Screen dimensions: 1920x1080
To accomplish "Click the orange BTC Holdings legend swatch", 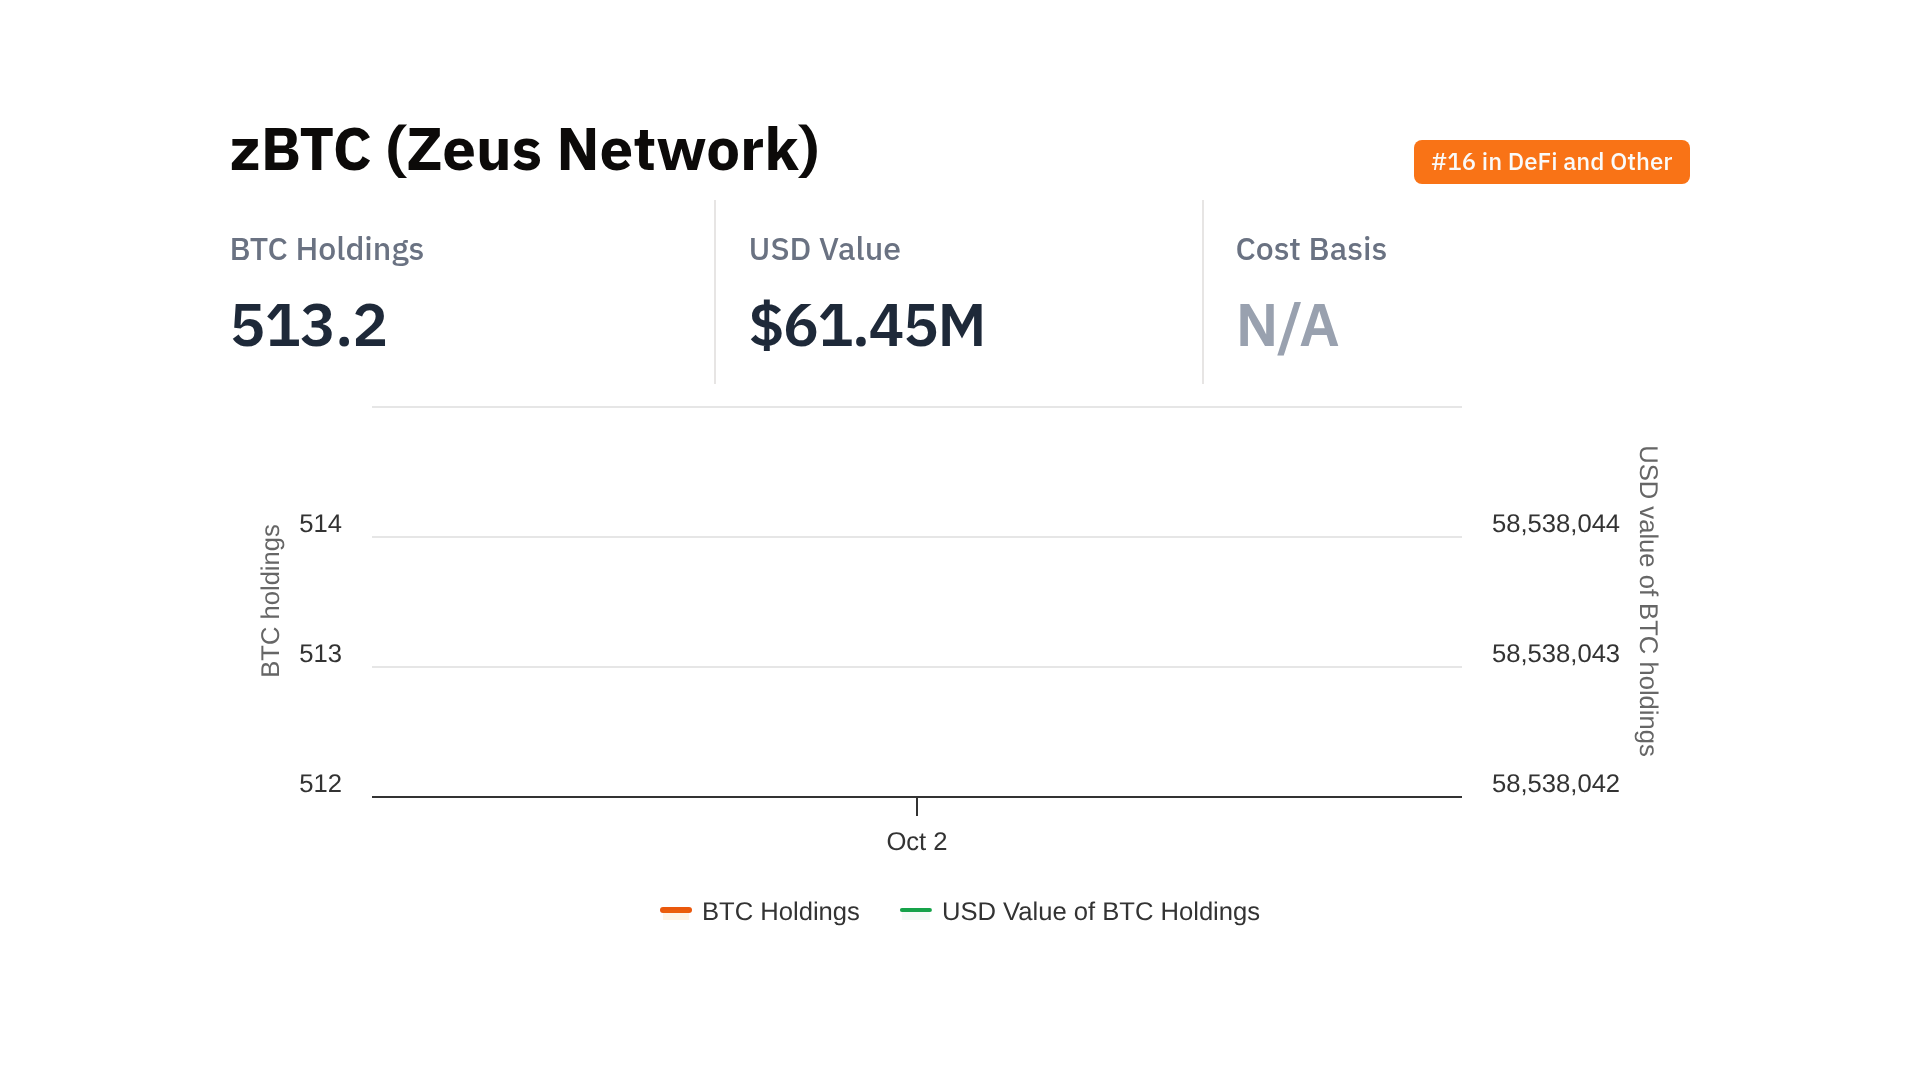I will [676, 910].
